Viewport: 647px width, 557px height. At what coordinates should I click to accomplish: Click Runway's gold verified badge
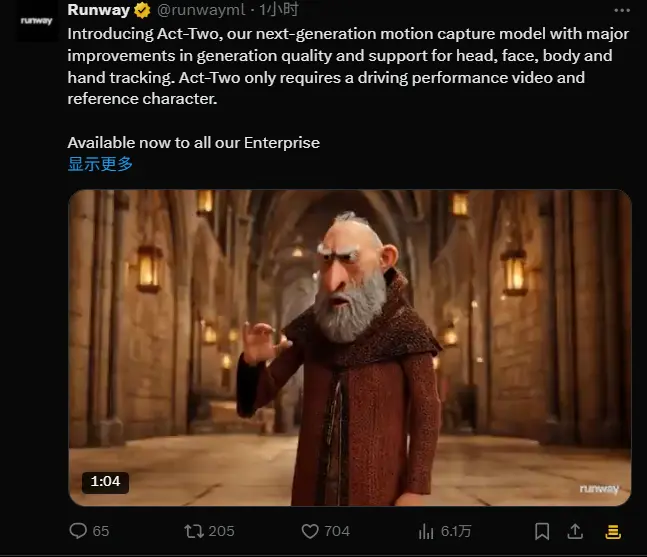tap(142, 10)
